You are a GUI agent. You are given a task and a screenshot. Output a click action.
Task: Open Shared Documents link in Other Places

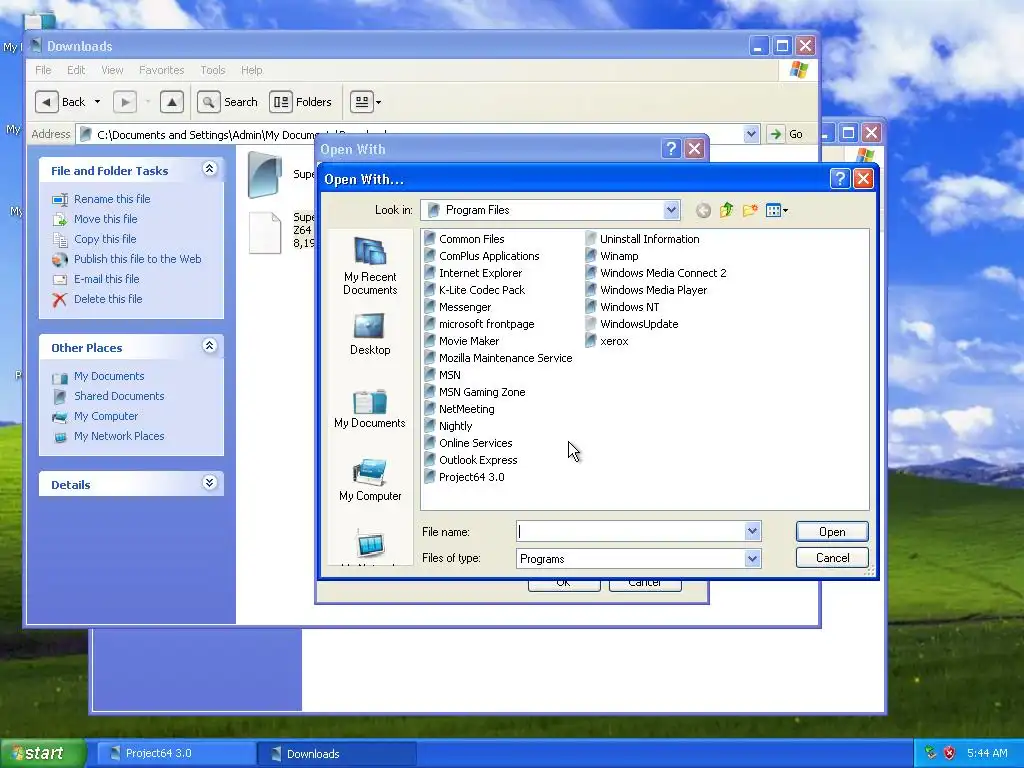[x=119, y=396]
